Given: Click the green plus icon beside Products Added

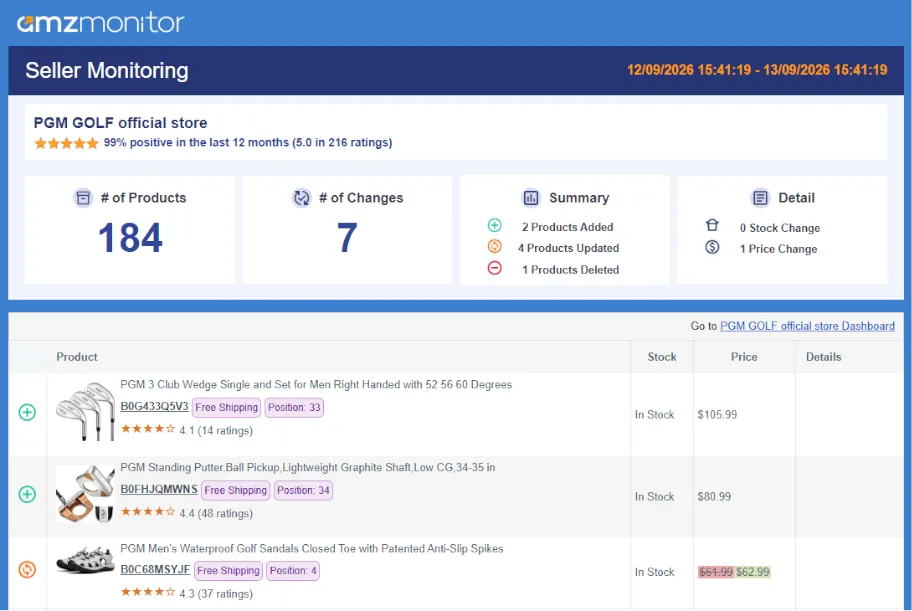Looking at the screenshot, I should pos(494,225).
